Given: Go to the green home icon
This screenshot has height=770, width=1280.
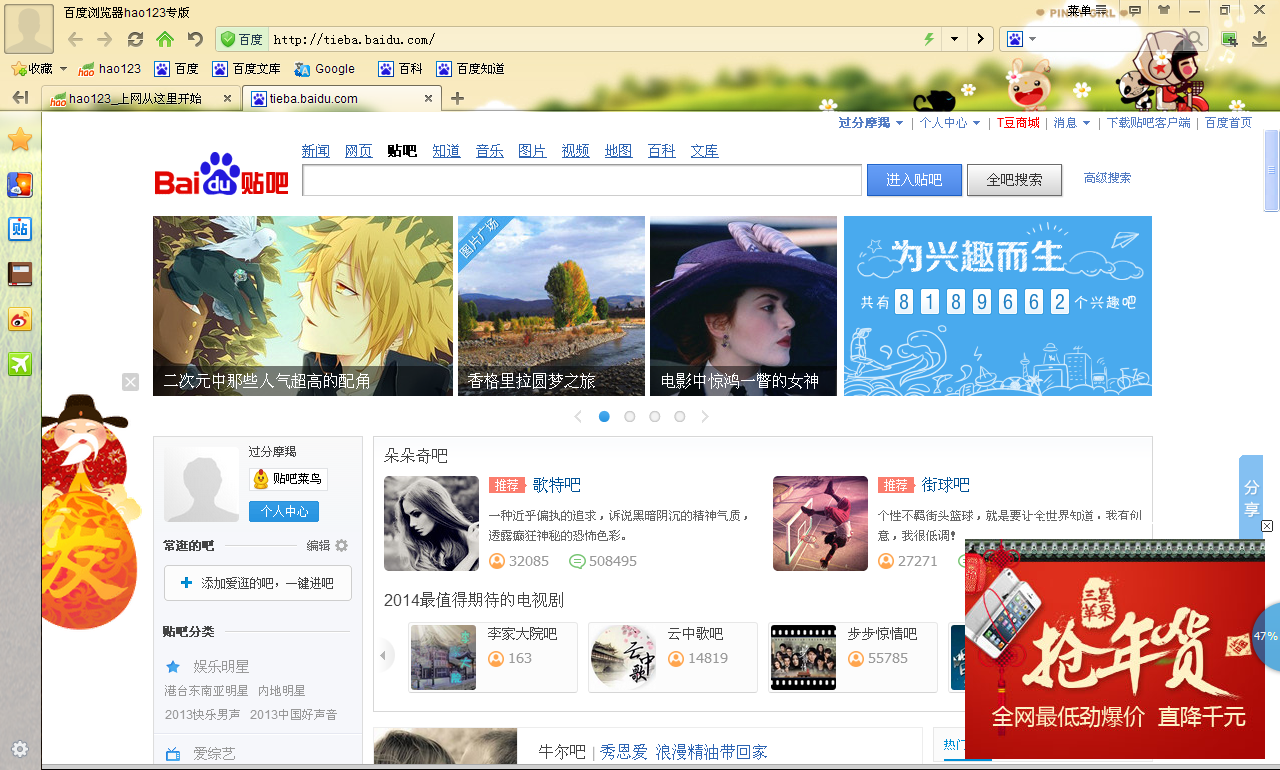Looking at the screenshot, I should click(165, 39).
